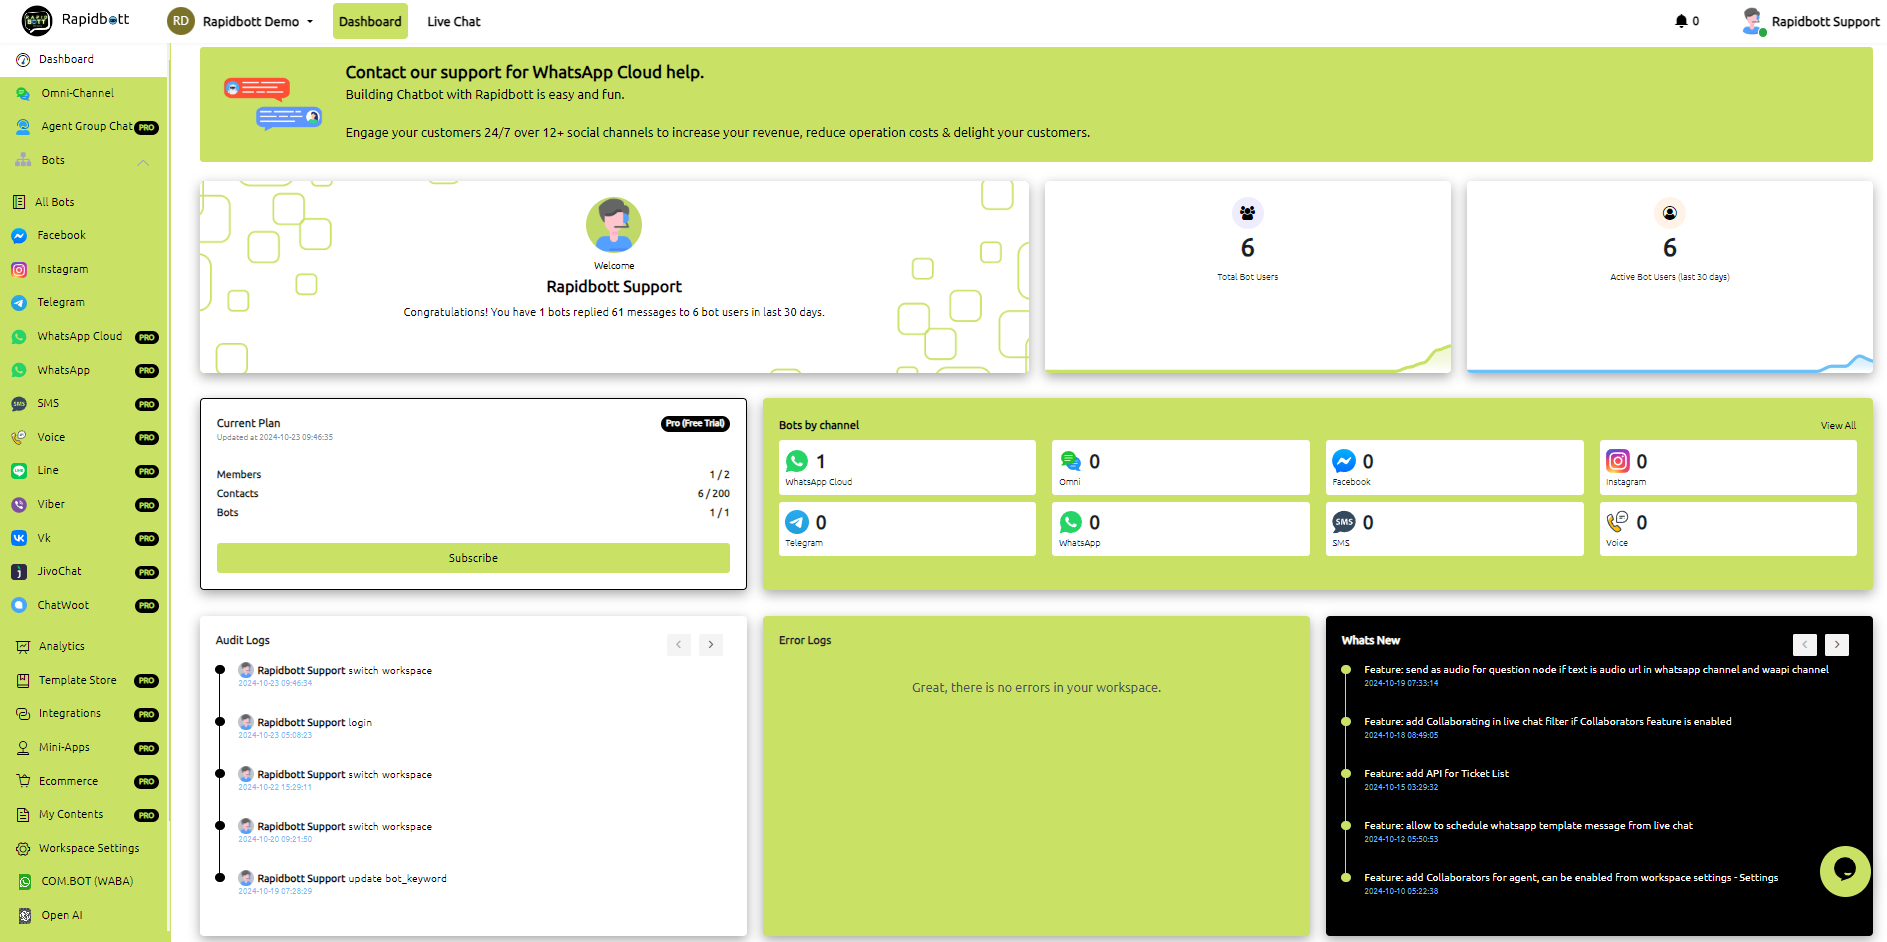Click the Subscribe button
The image size is (1887, 942).
pos(473,558)
